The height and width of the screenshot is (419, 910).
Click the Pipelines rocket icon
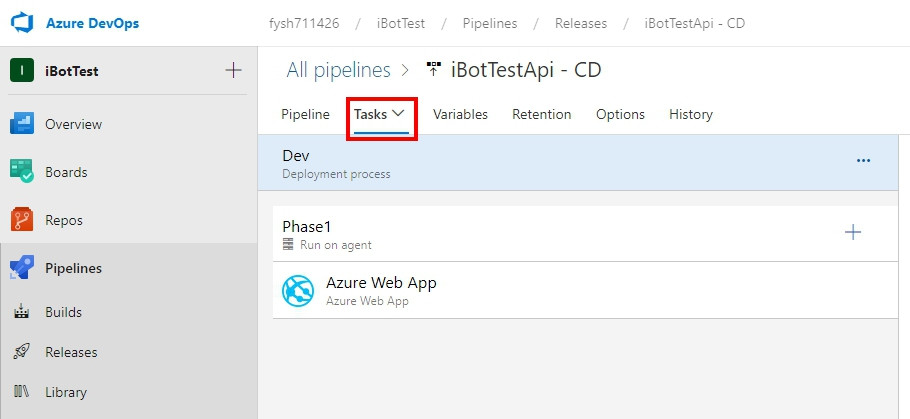(x=22, y=268)
